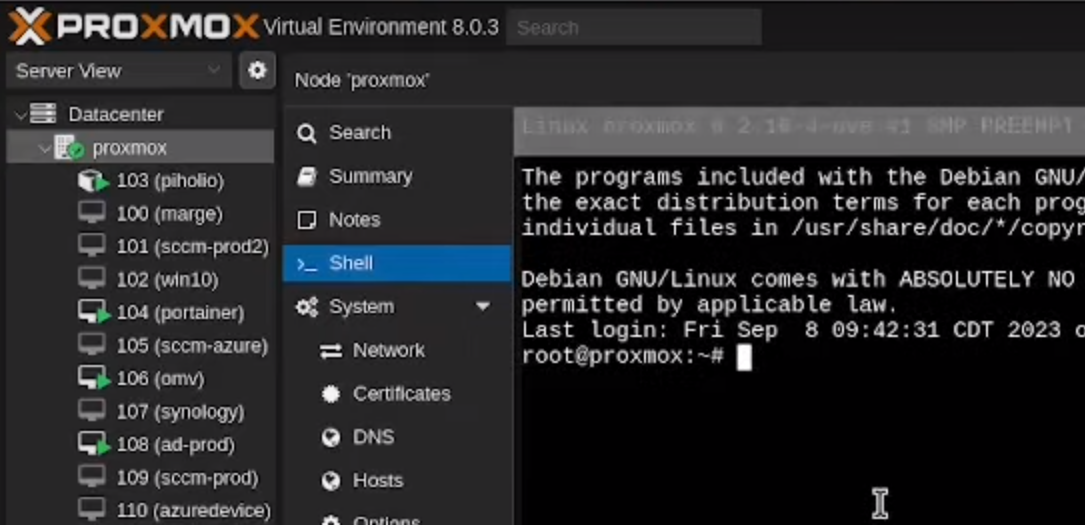Select running VM icon for 106 (omv)
1085x525 pixels.
pyautogui.click(x=93, y=378)
